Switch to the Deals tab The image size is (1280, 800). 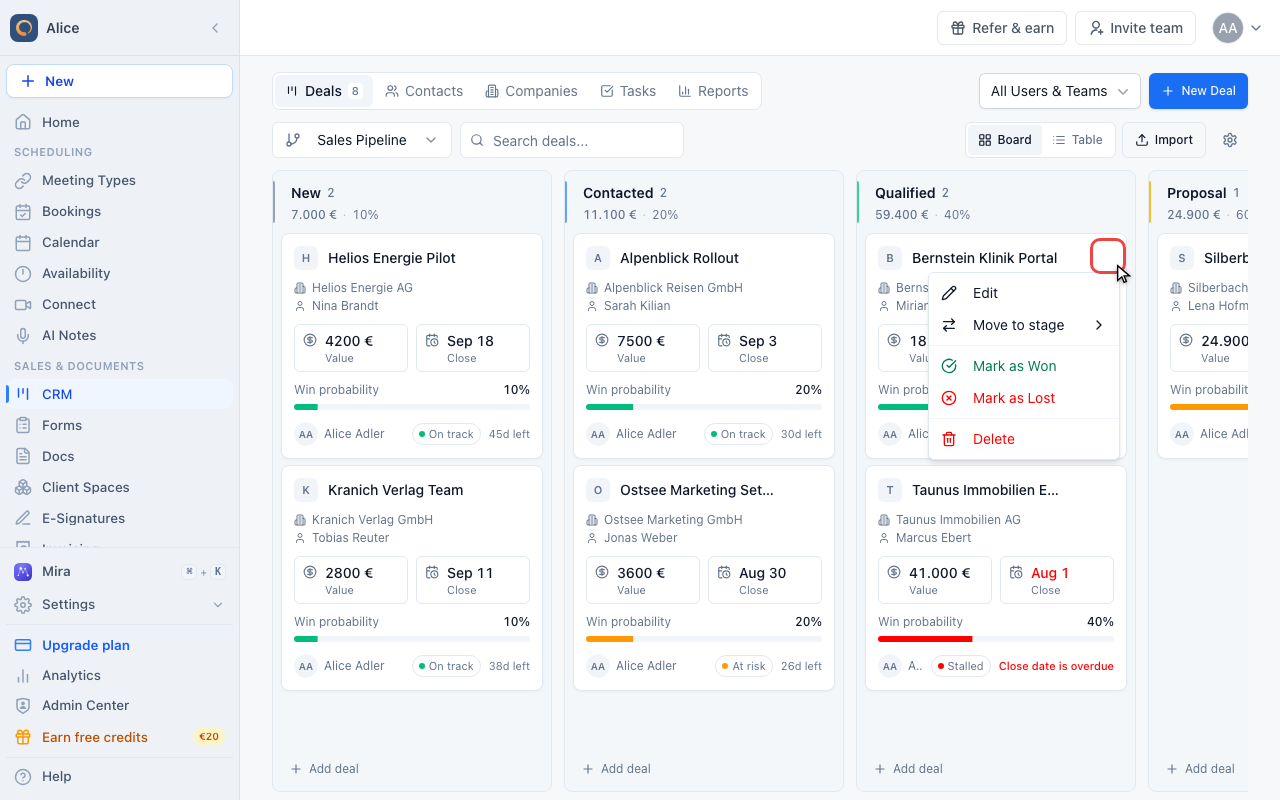click(x=324, y=91)
